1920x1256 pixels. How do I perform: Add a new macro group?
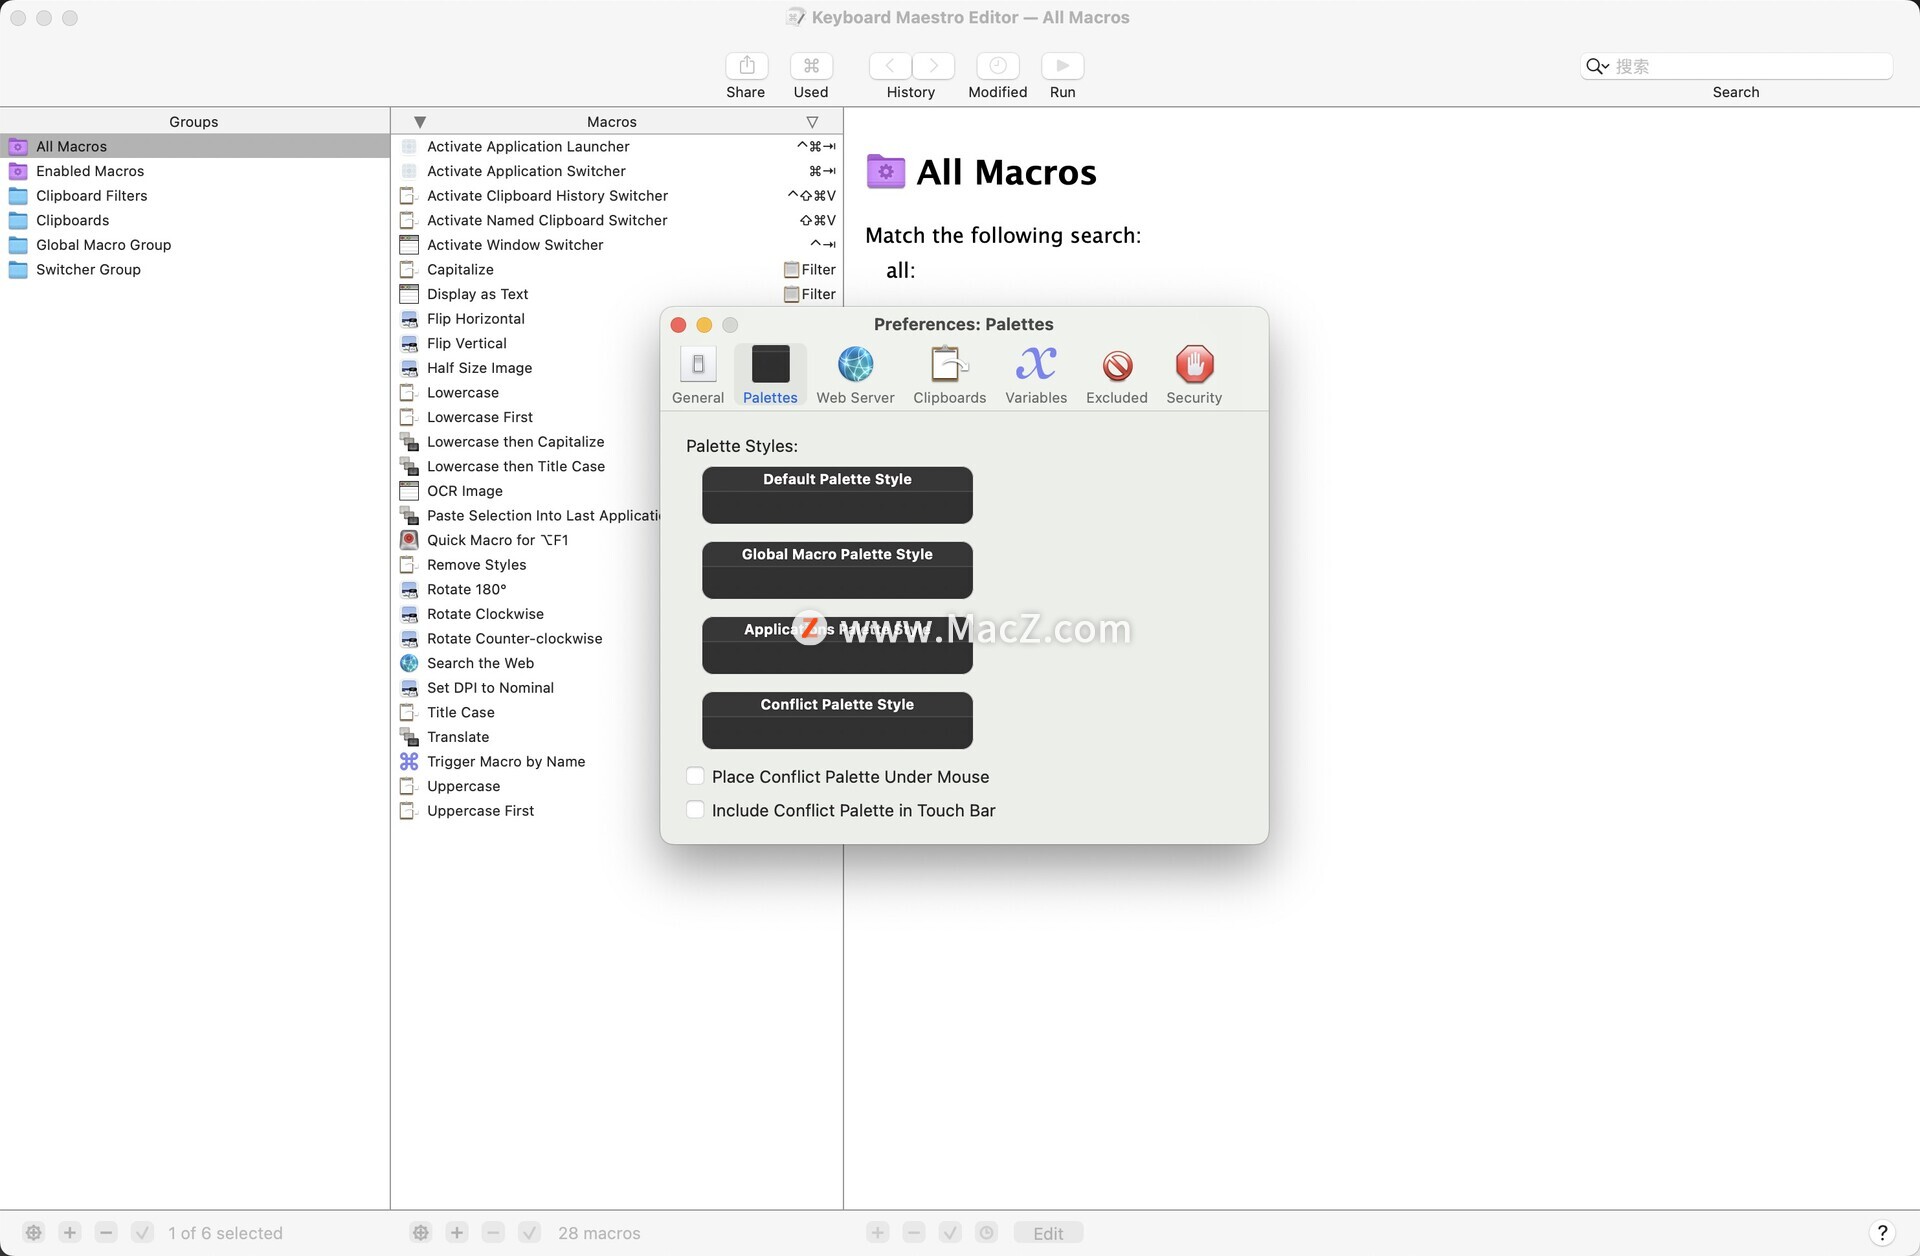tap(70, 1233)
